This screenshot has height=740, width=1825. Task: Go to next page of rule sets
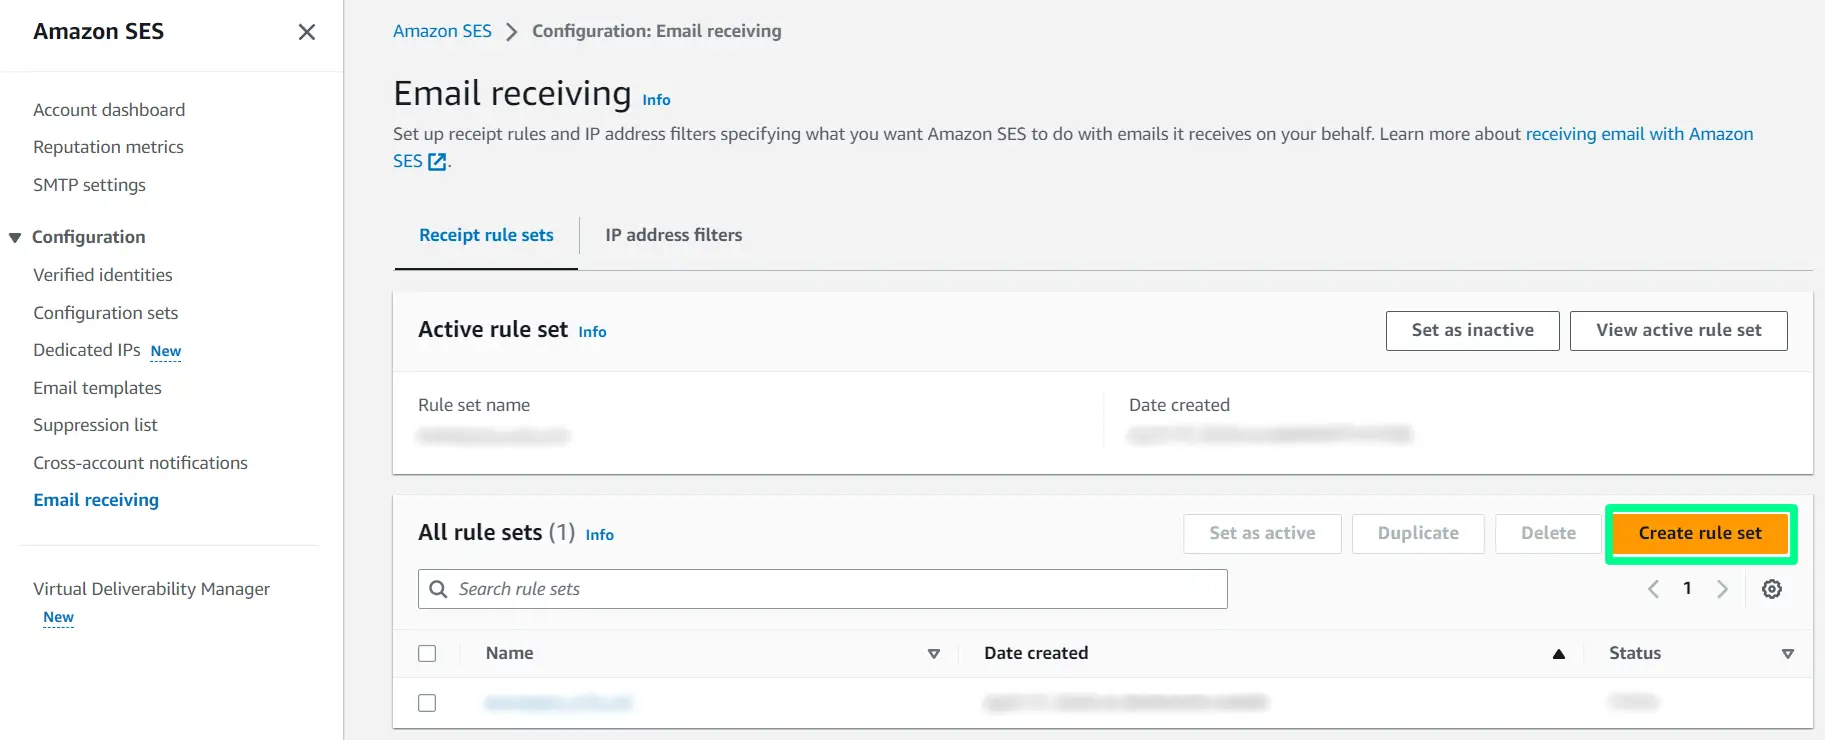[1722, 589]
